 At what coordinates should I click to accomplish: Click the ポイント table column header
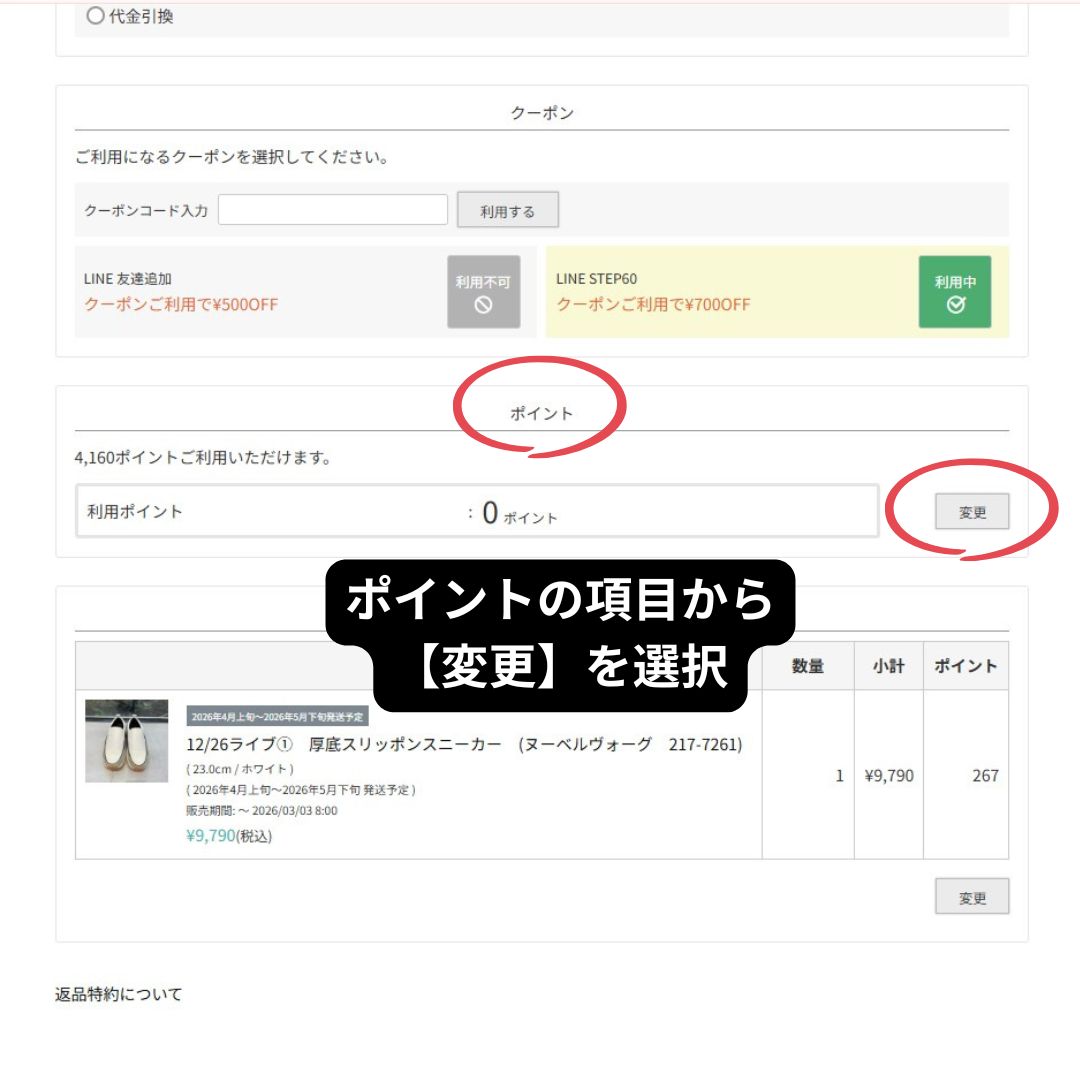(x=965, y=666)
